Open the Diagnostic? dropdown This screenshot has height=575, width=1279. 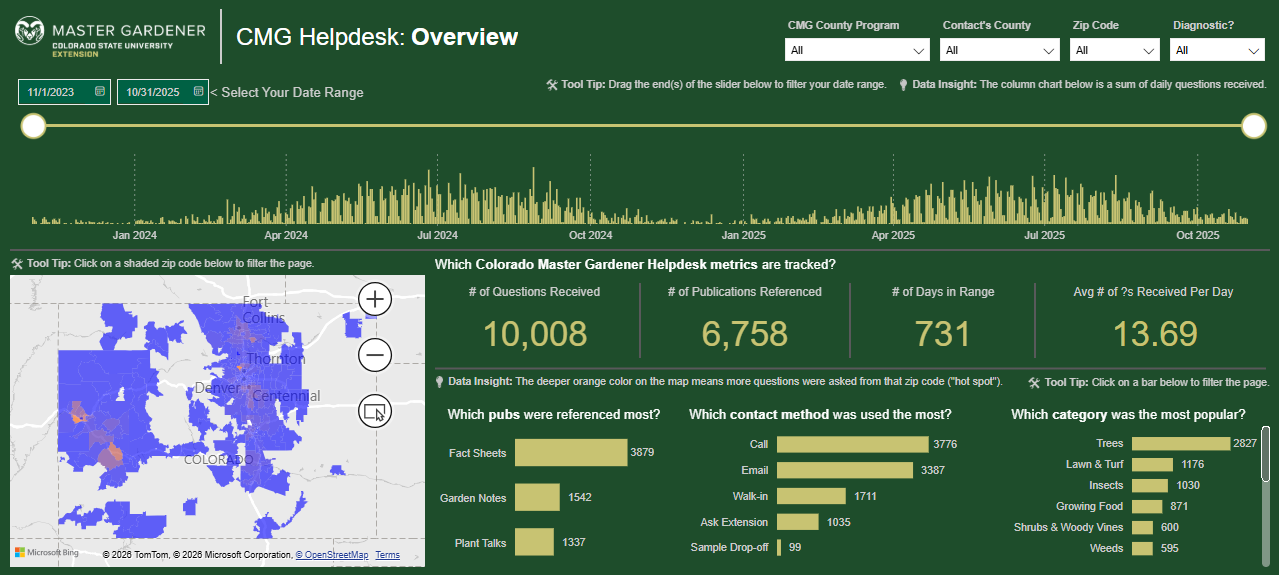click(x=1217, y=50)
